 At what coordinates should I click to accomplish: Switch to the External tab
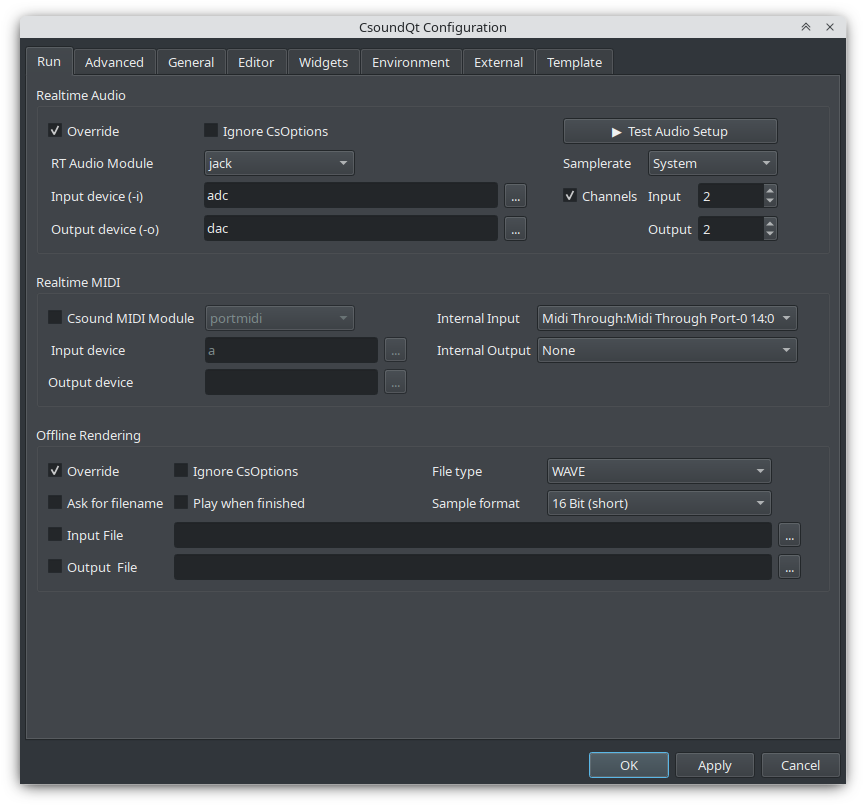[499, 62]
